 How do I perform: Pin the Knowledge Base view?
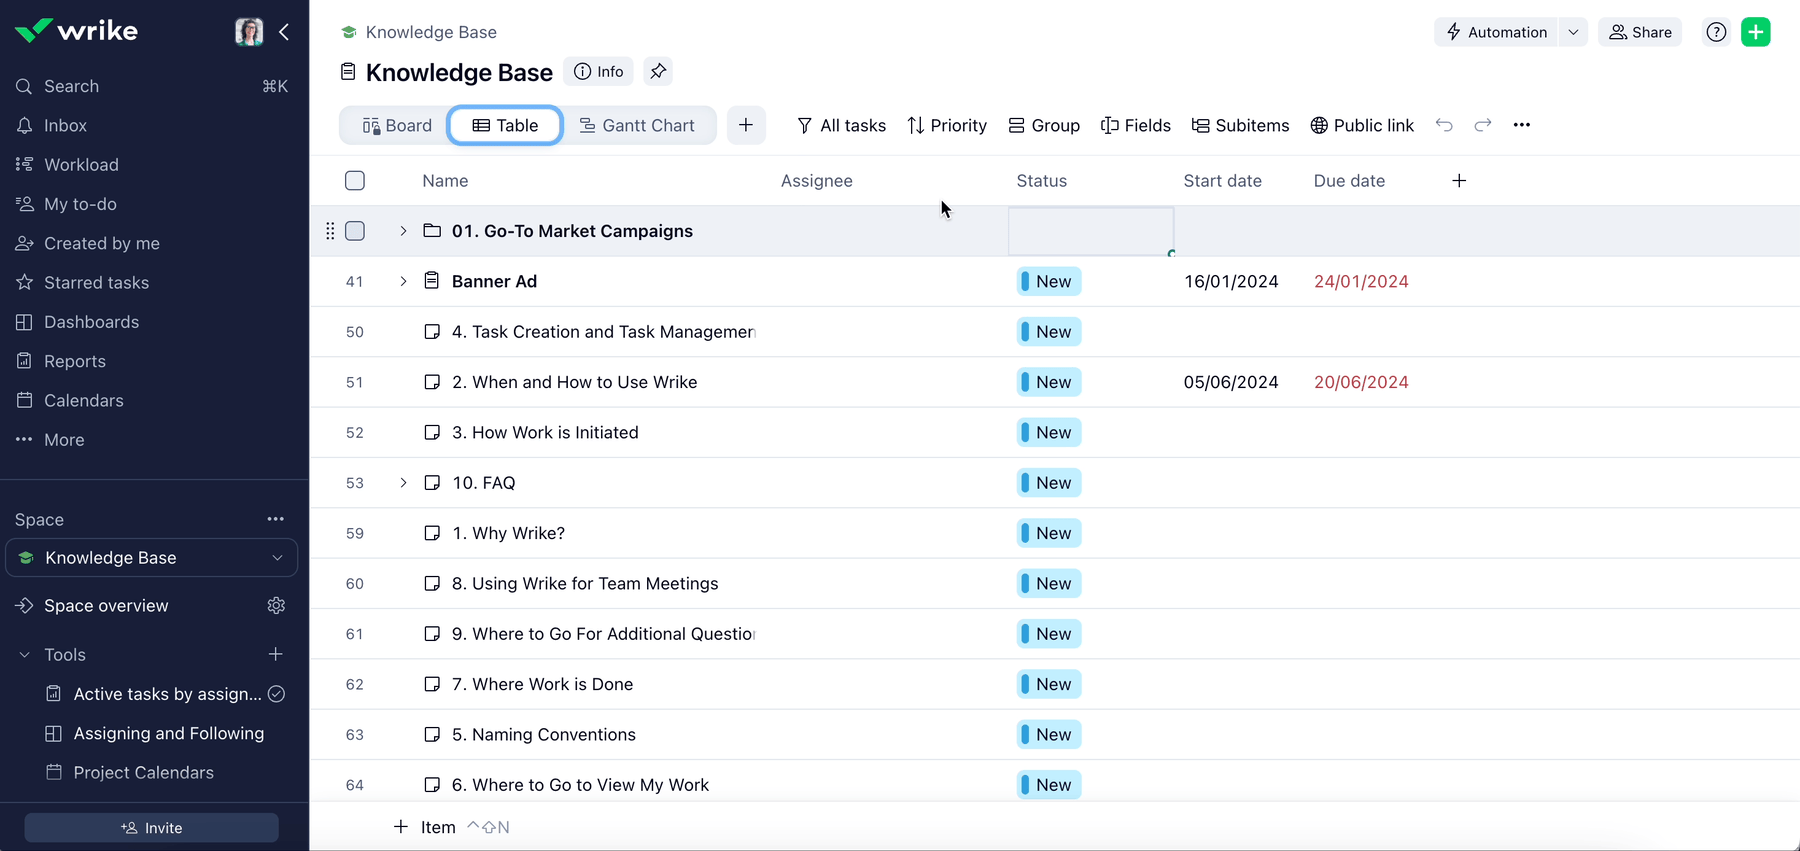[x=658, y=72]
